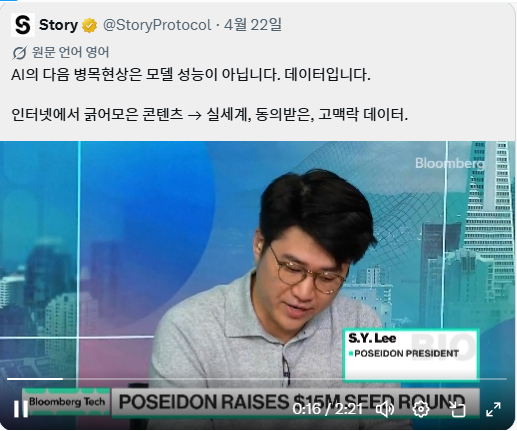Open the tweet via the 4월 22일 date
517x431 pixels.
[x=253, y=25]
